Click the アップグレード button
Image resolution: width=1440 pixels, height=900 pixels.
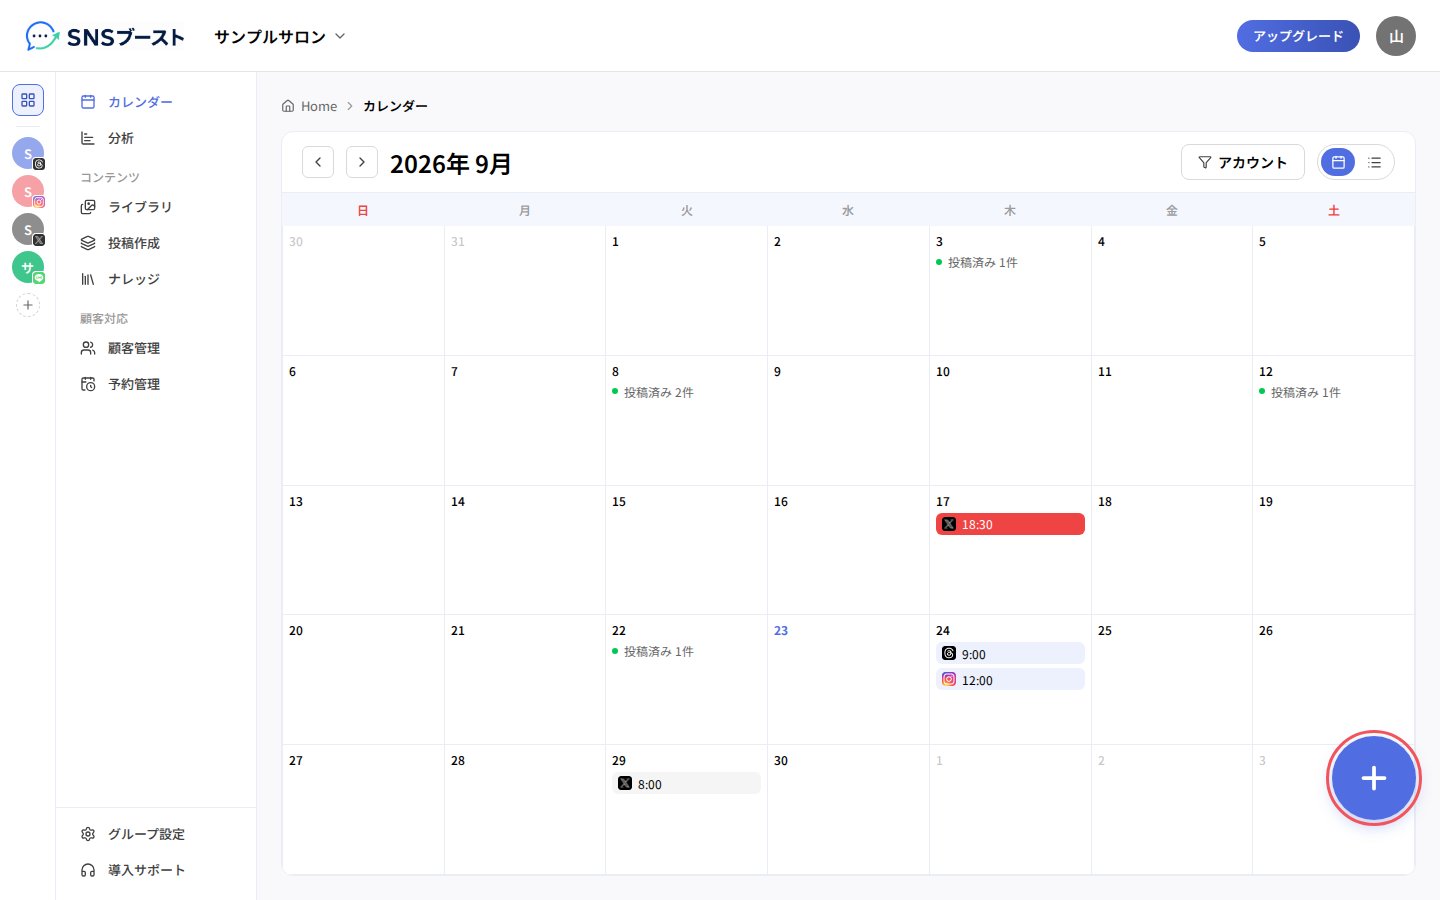tap(1298, 36)
